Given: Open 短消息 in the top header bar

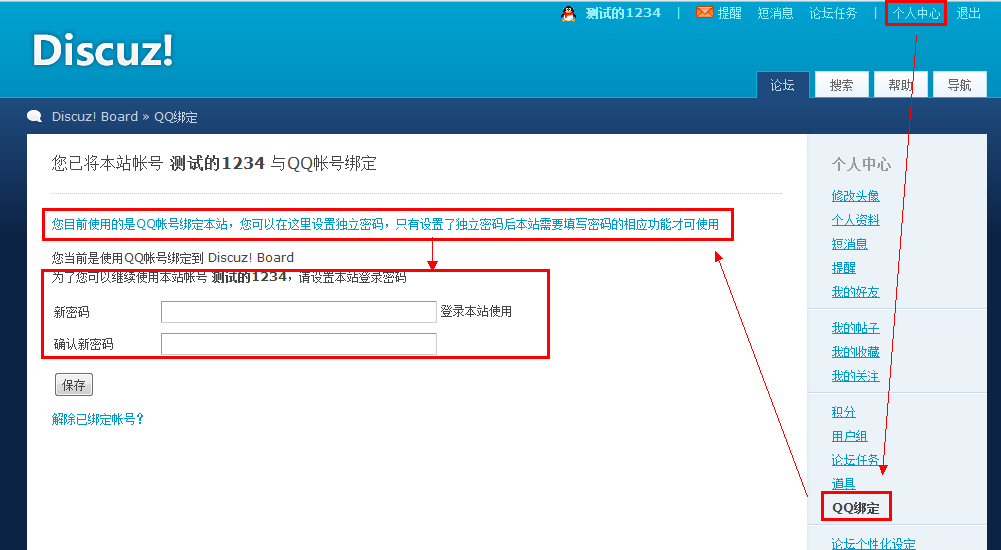Looking at the screenshot, I should (x=775, y=13).
